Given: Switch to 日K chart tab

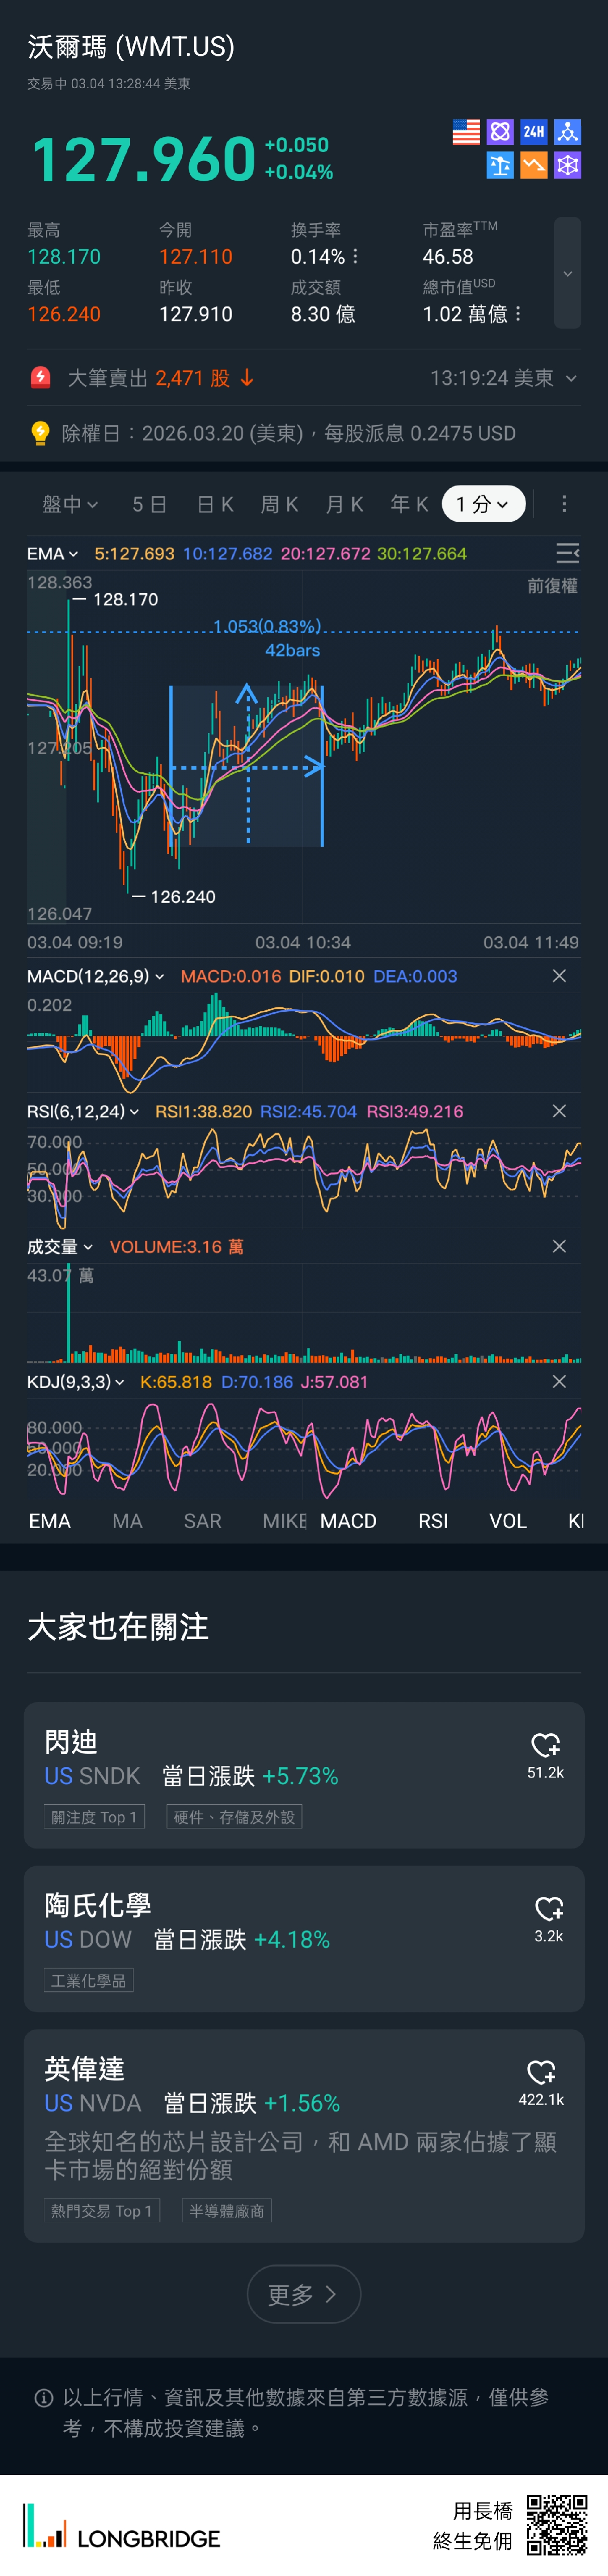Looking at the screenshot, I should [x=215, y=504].
